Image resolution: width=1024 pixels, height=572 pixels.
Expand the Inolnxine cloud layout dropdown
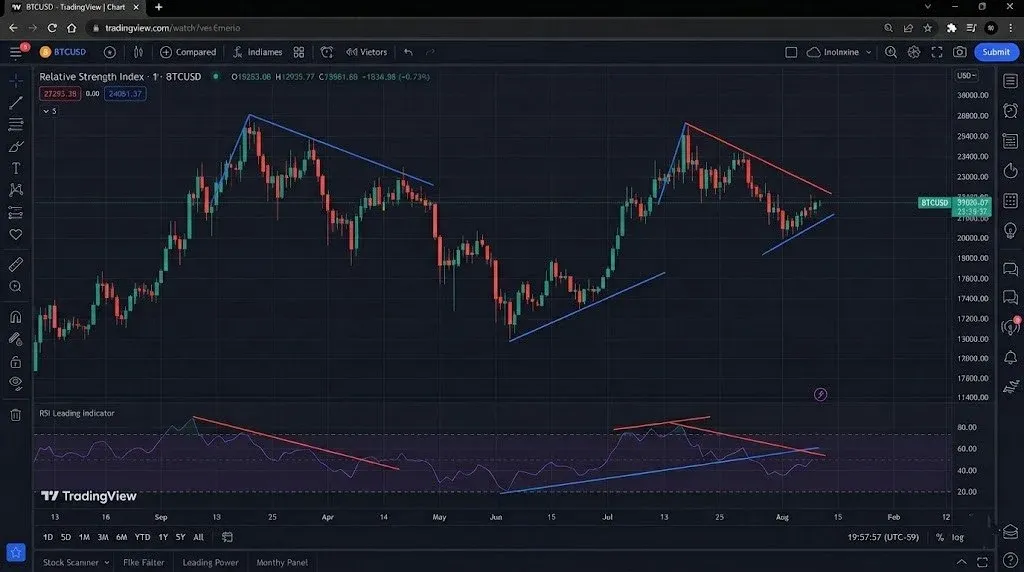(x=839, y=52)
